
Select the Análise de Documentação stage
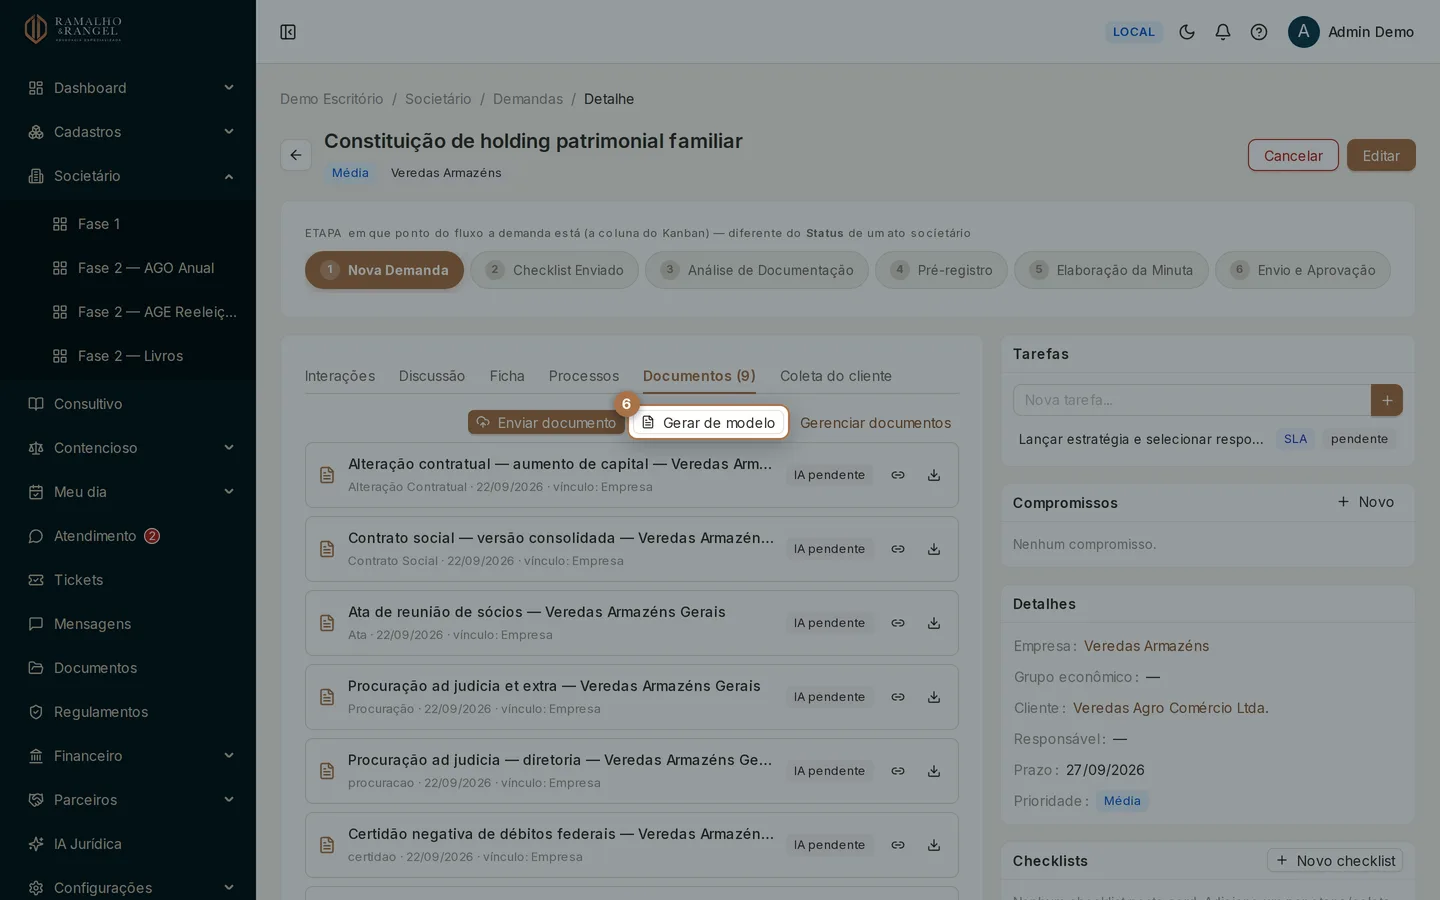(757, 270)
